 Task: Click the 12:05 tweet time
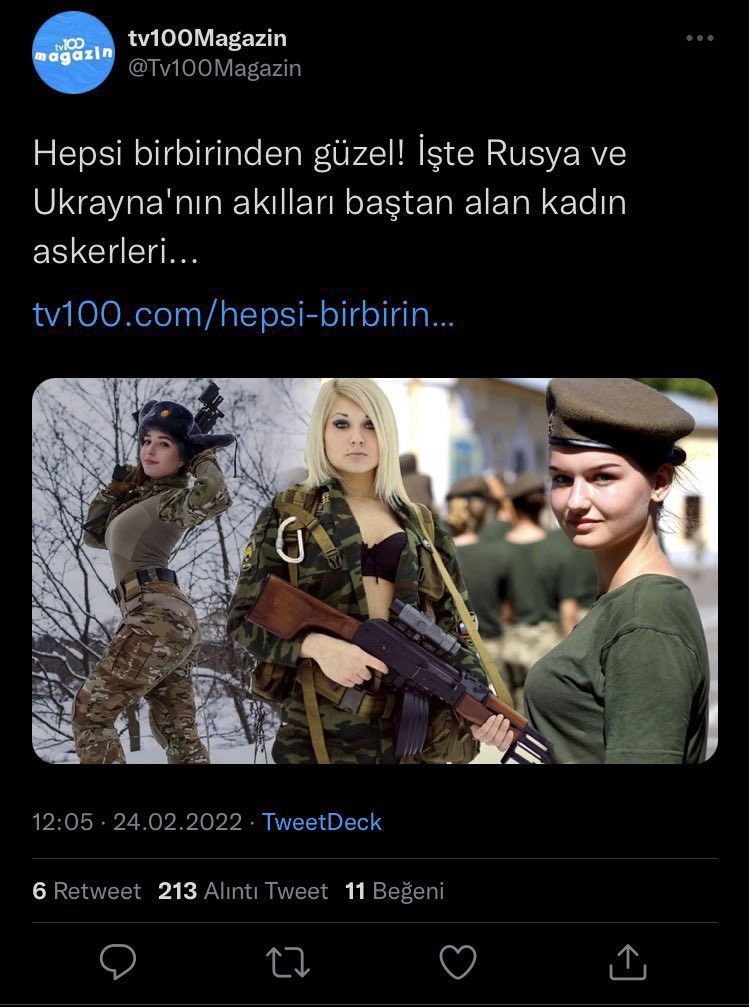pos(63,822)
